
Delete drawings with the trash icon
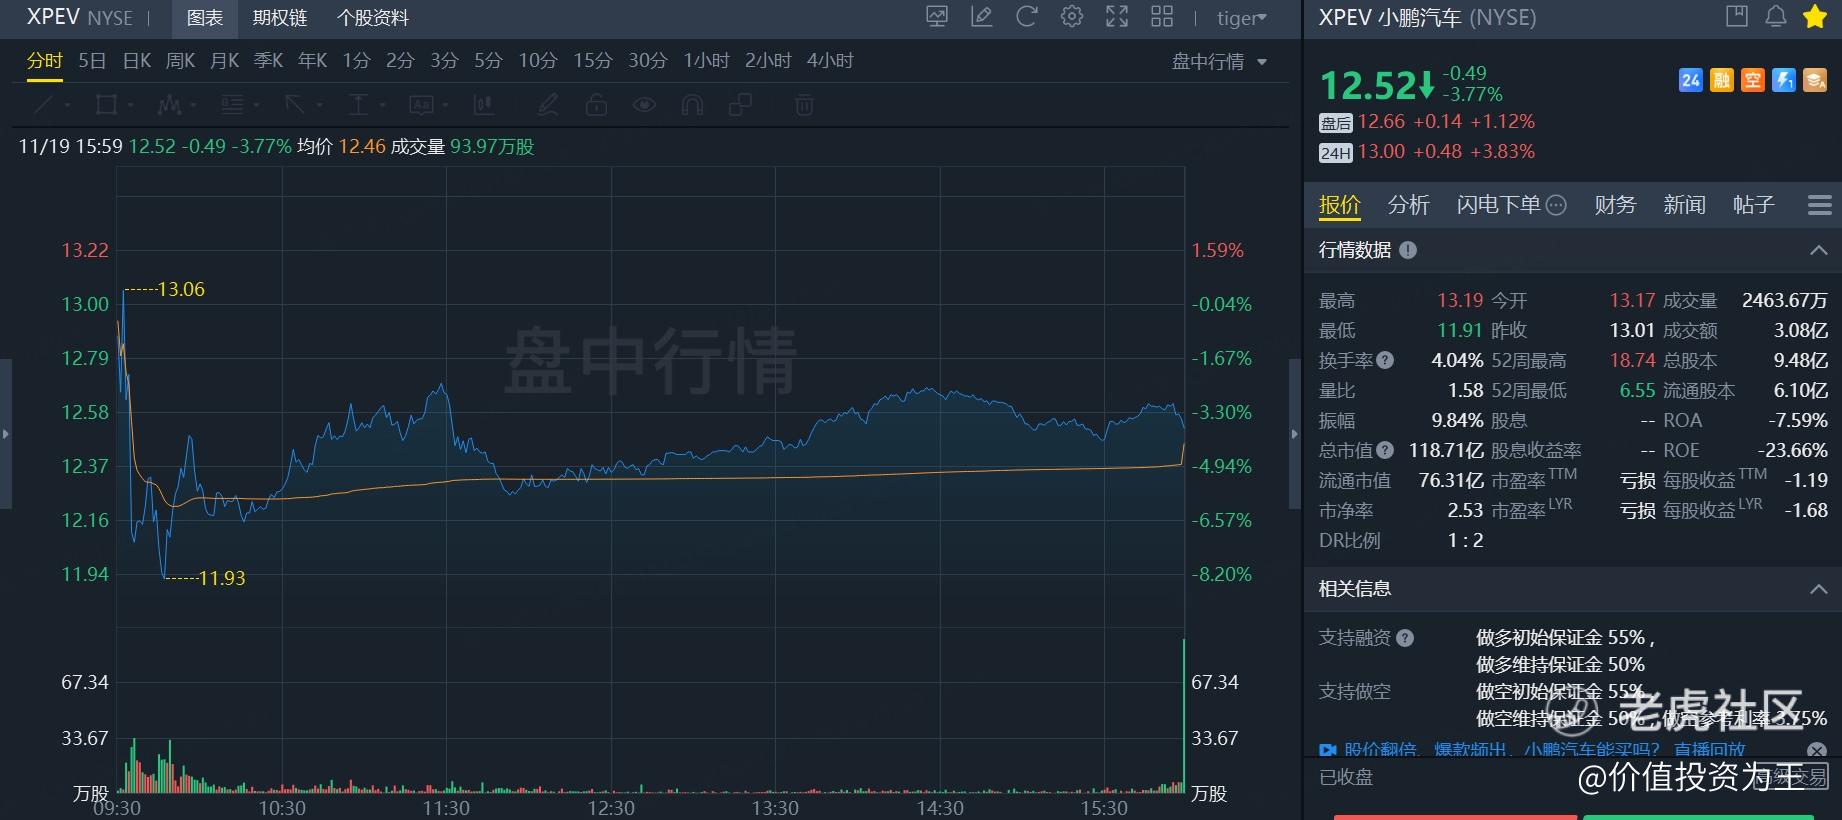(804, 104)
